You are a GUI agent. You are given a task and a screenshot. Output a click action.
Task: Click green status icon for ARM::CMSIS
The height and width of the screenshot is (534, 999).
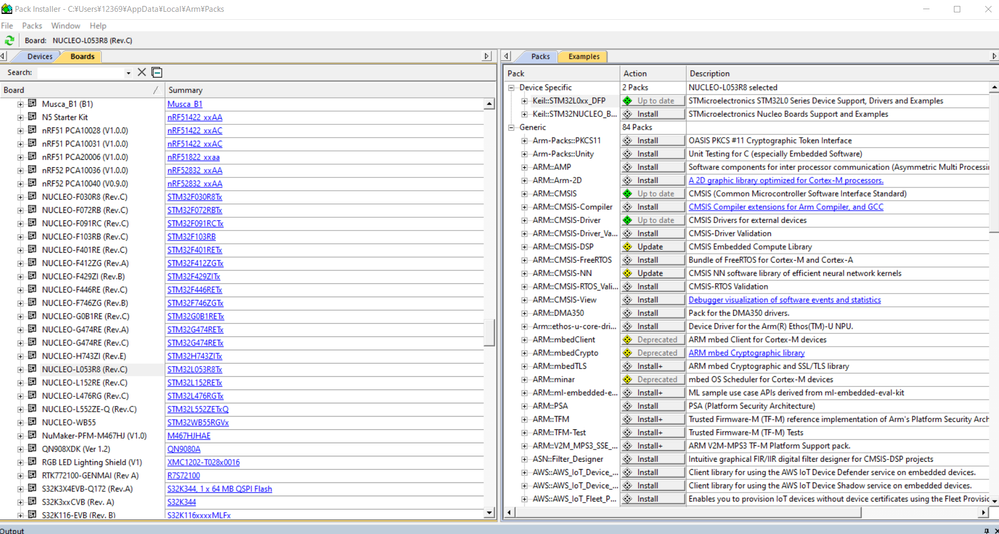pos(627,194)
